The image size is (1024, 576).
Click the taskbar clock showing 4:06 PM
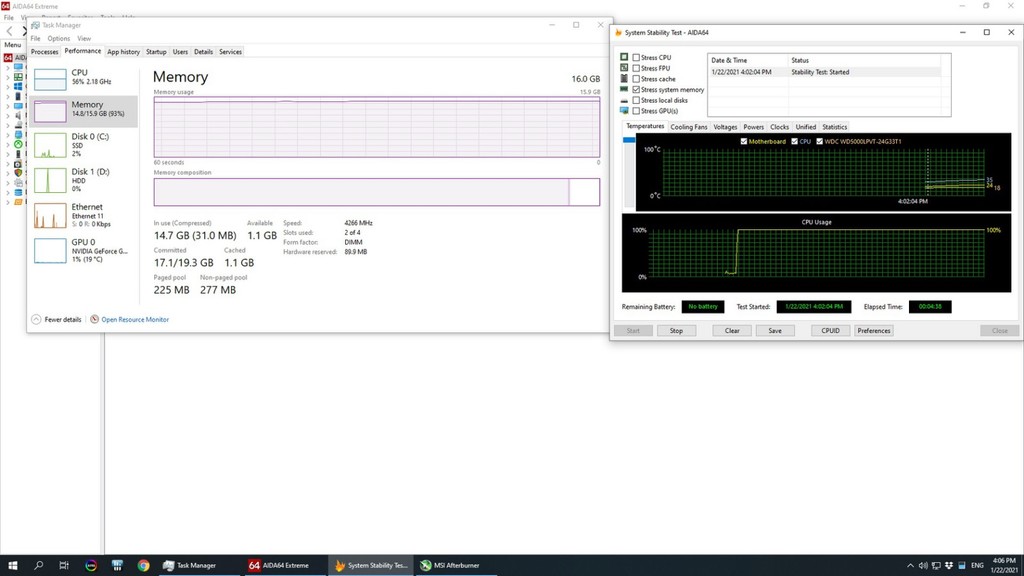(1004, 566)
